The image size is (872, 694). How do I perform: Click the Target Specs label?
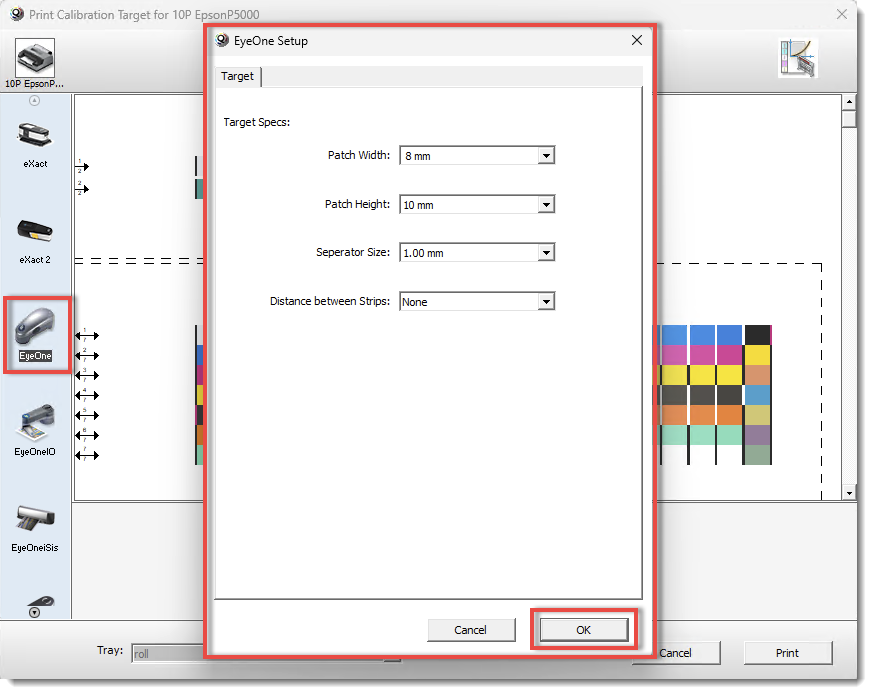click(256, 122)
